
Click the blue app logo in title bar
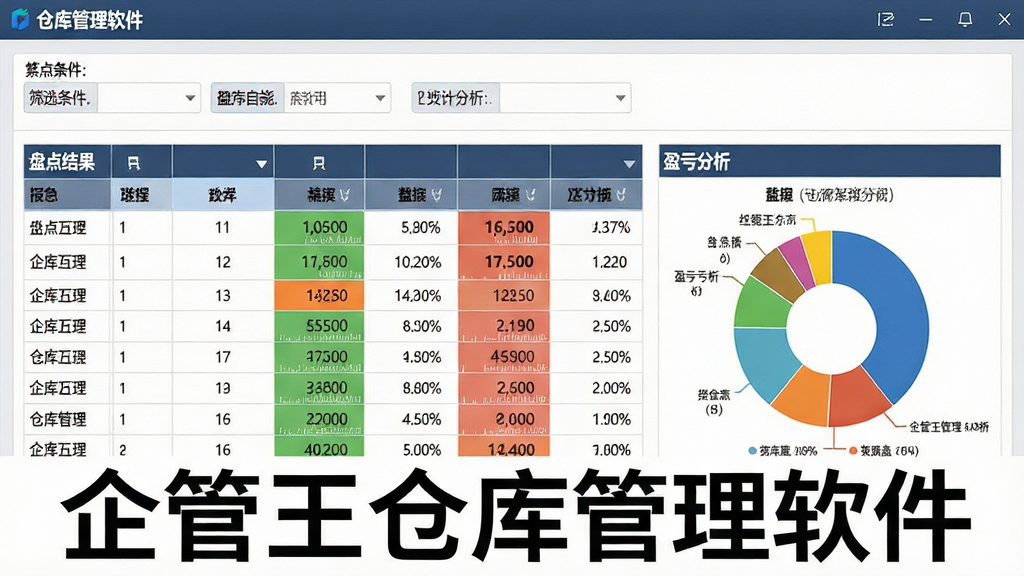20,20
